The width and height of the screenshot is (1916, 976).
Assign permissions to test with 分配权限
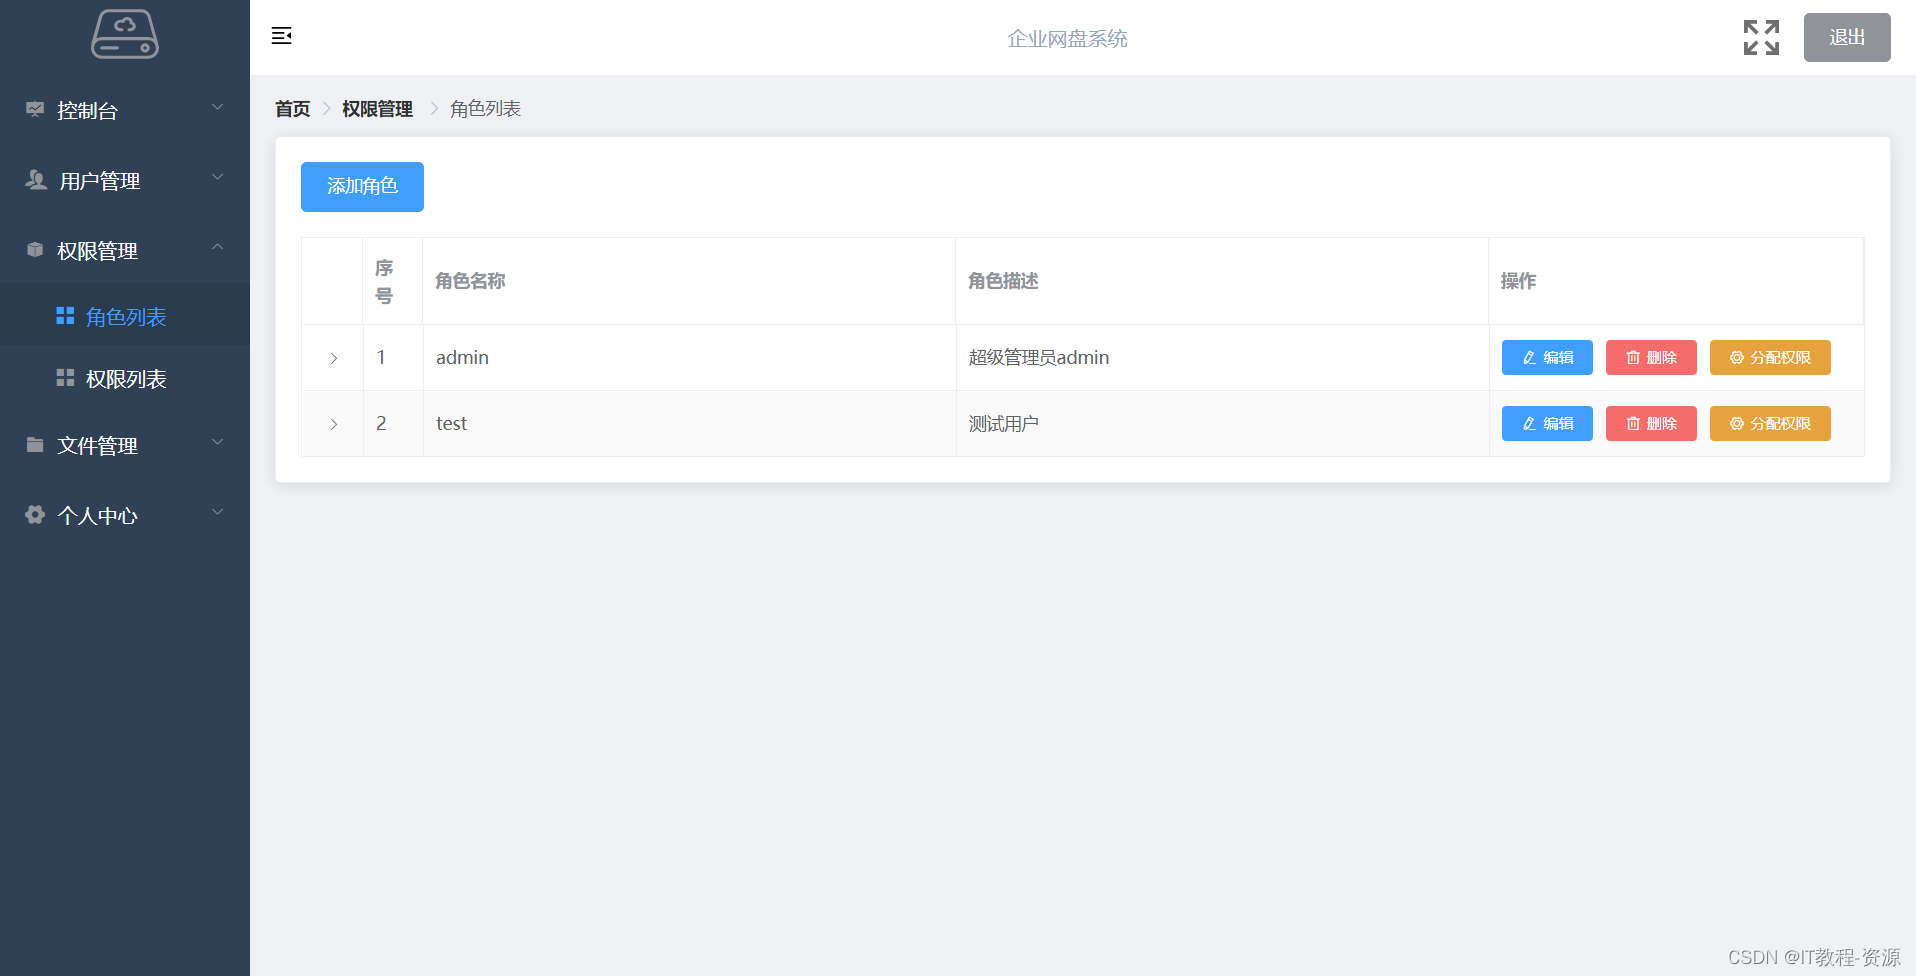tap(1770, 423)
